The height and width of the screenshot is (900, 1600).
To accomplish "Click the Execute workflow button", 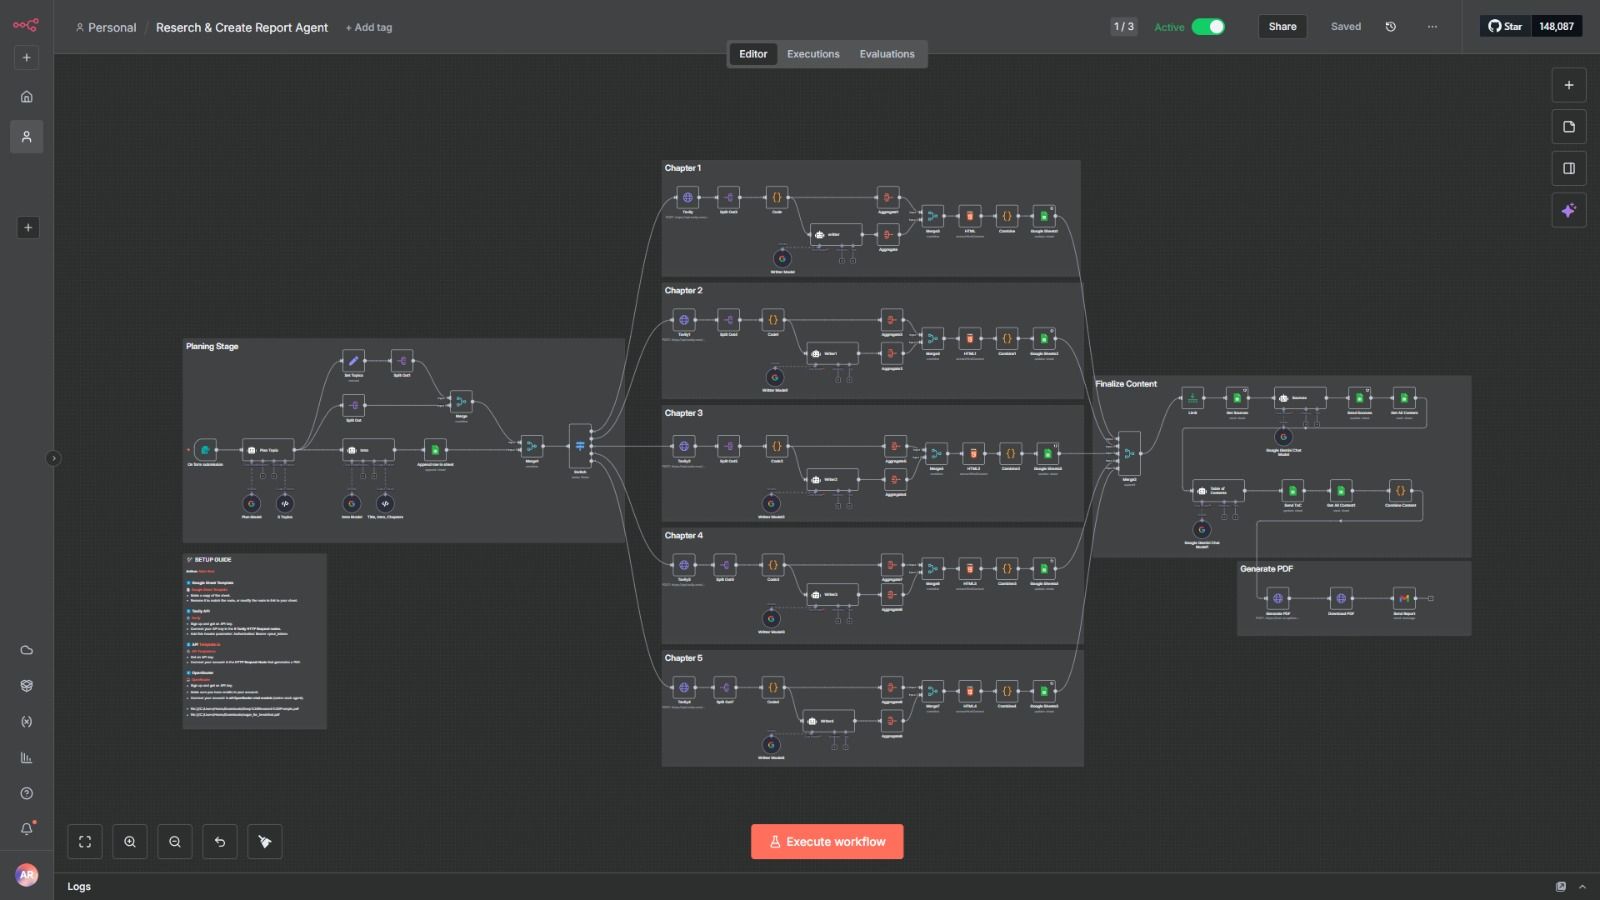I will (x=827, y=842).
